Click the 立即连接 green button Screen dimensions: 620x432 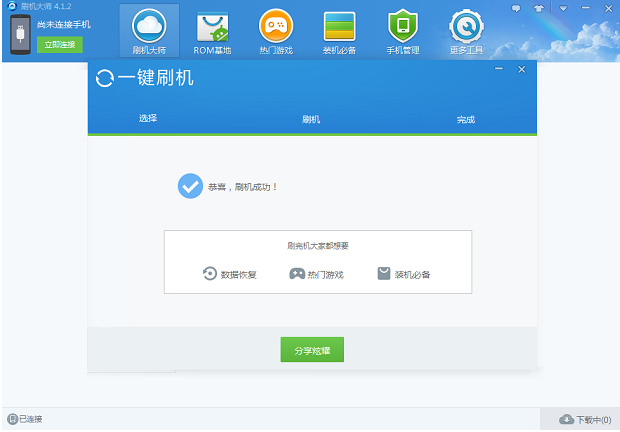point(60,45)
